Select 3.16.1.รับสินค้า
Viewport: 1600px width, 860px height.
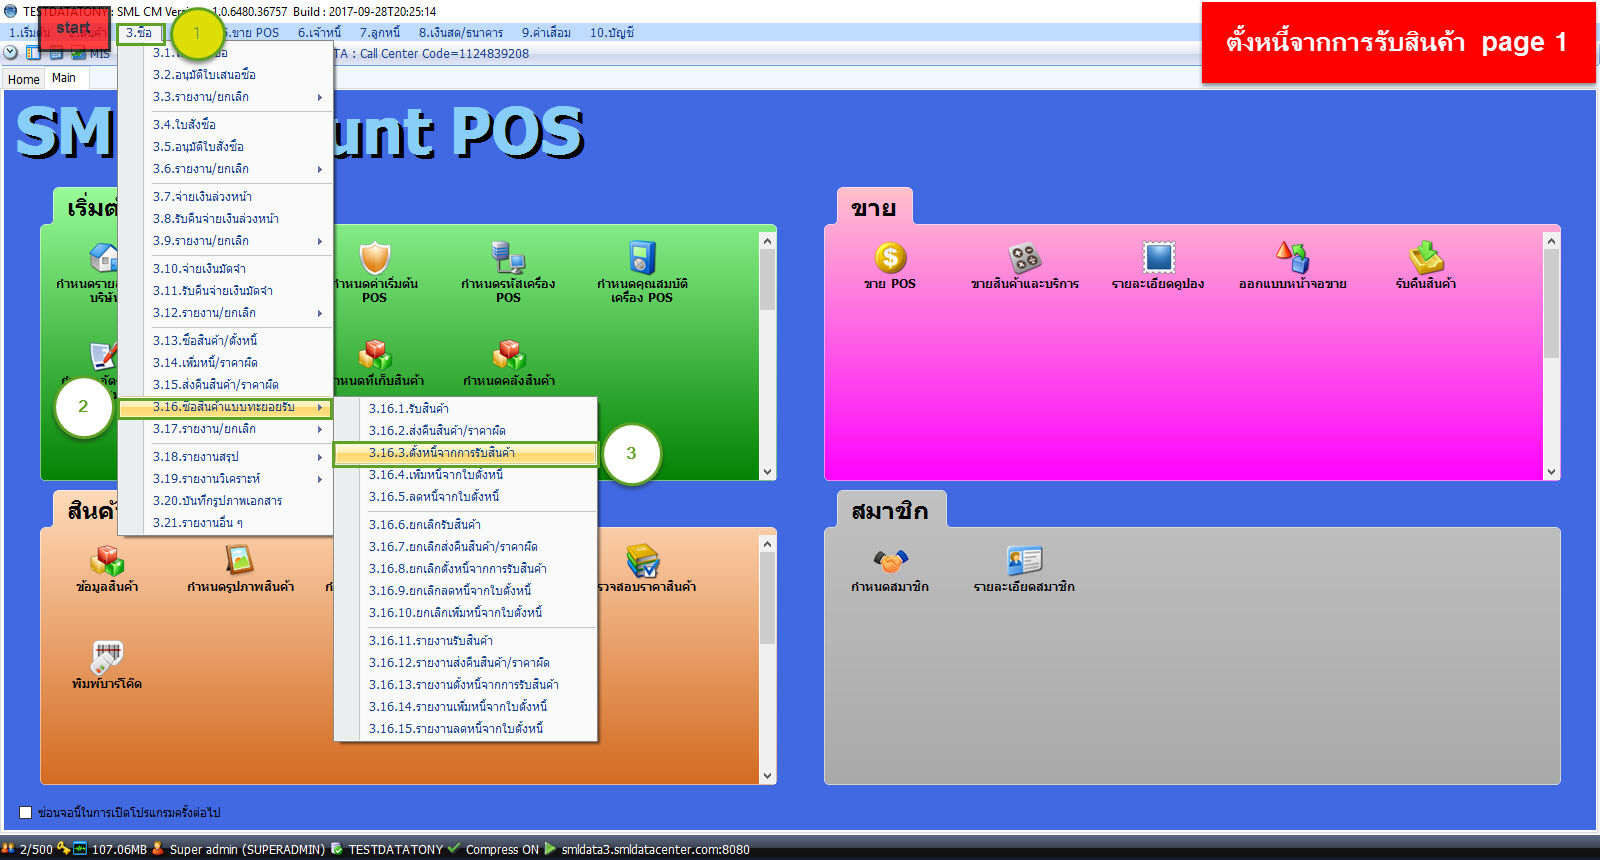pyautogui.click(x=465, y=409)
